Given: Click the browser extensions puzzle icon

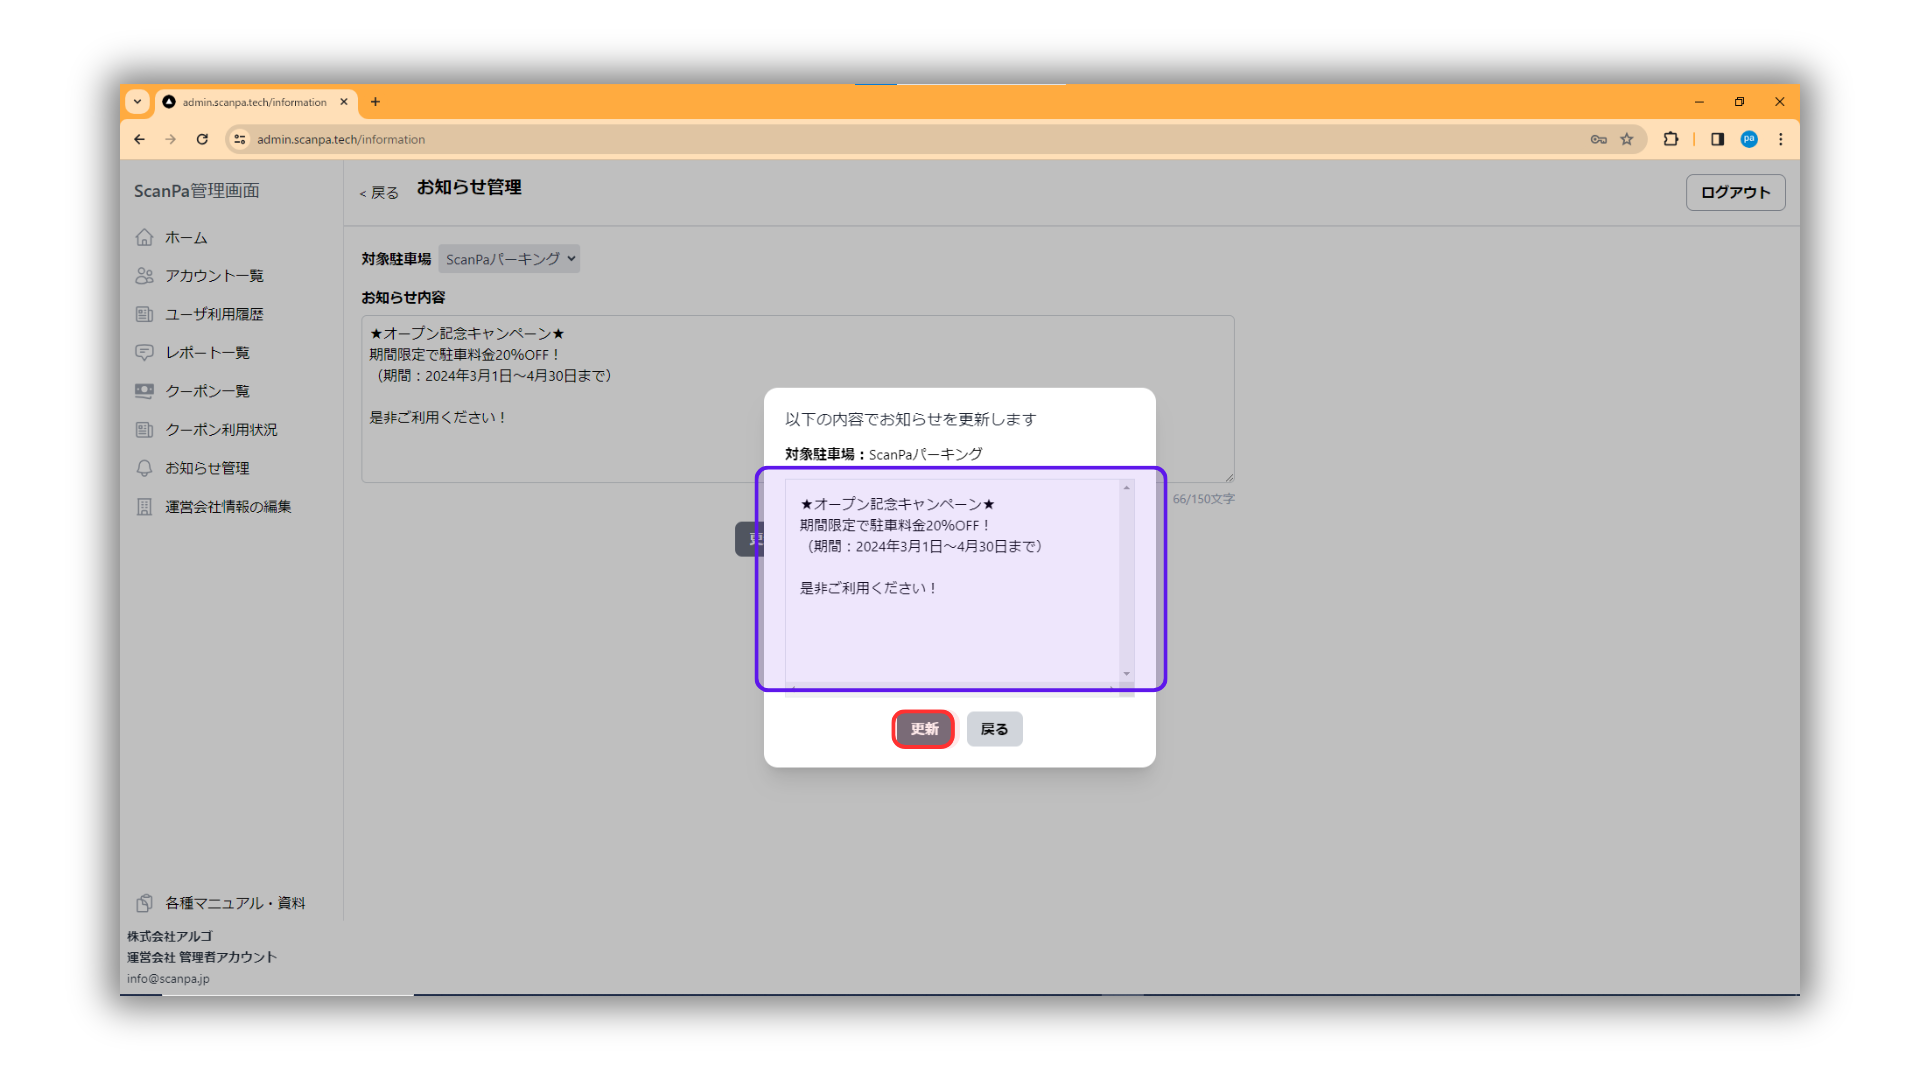Looking at the screenshot, I should coord(1670,139).
